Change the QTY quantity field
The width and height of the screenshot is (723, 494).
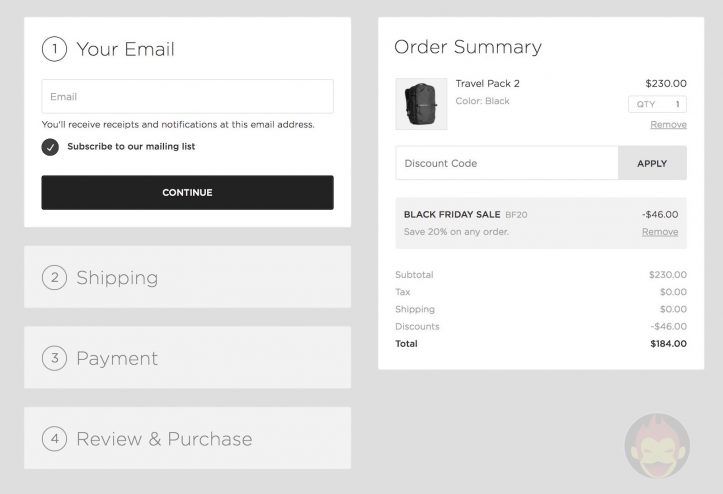click(657, 104)
